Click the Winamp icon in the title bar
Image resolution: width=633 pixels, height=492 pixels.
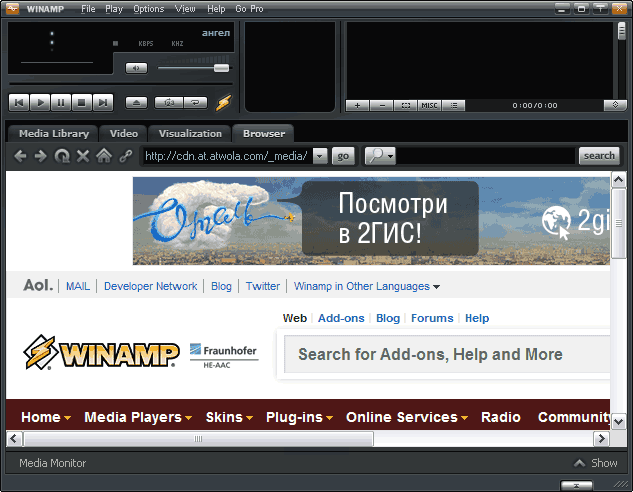(13, 8)
